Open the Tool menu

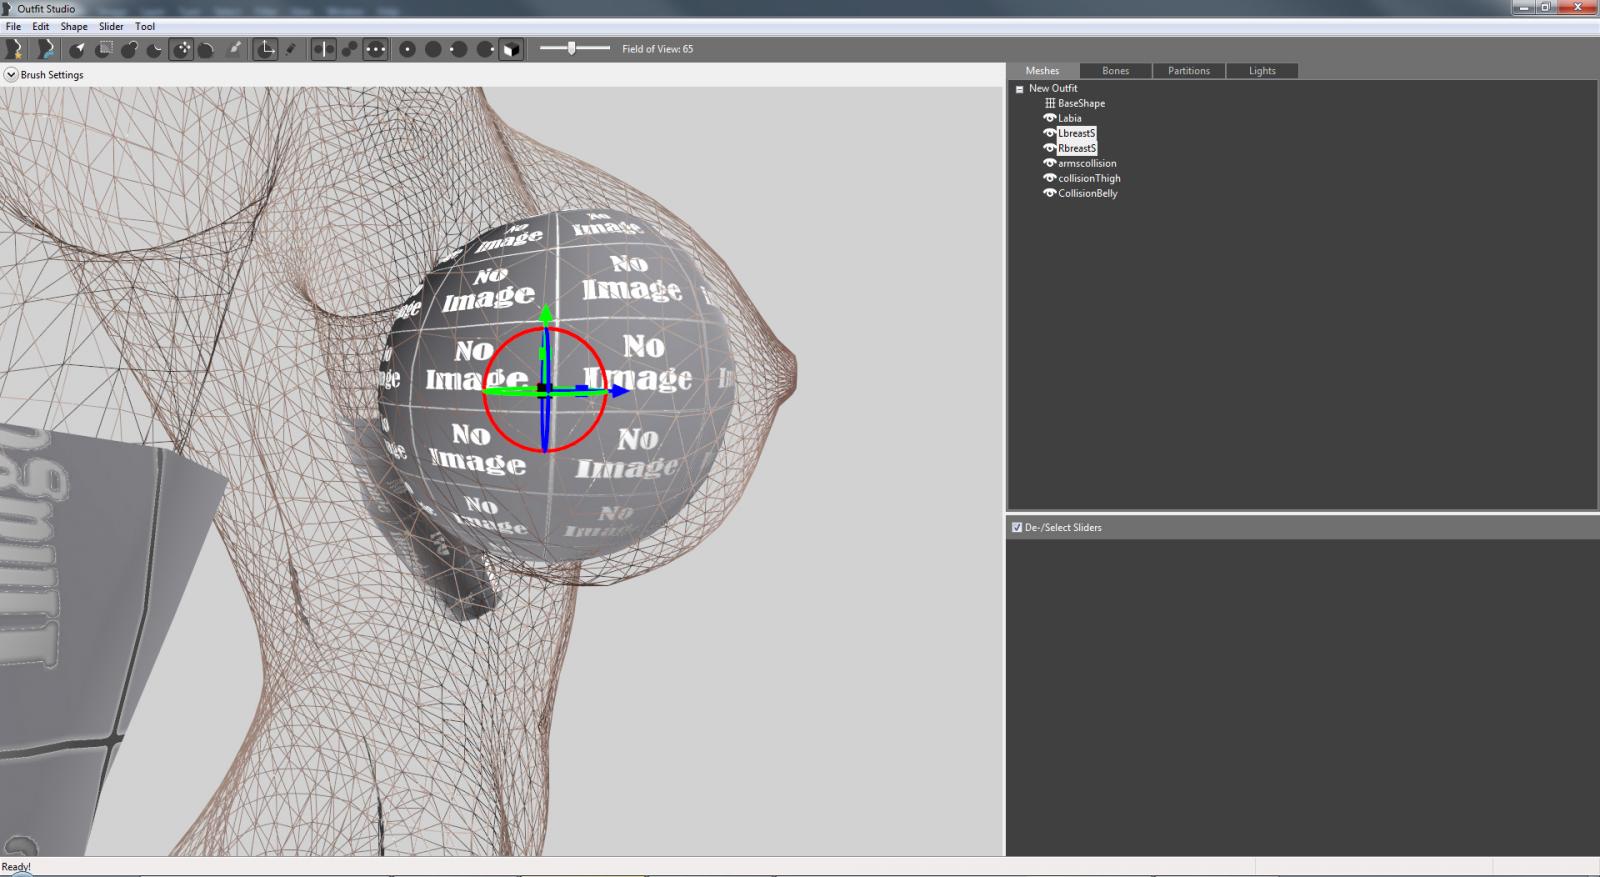(145, 27)
